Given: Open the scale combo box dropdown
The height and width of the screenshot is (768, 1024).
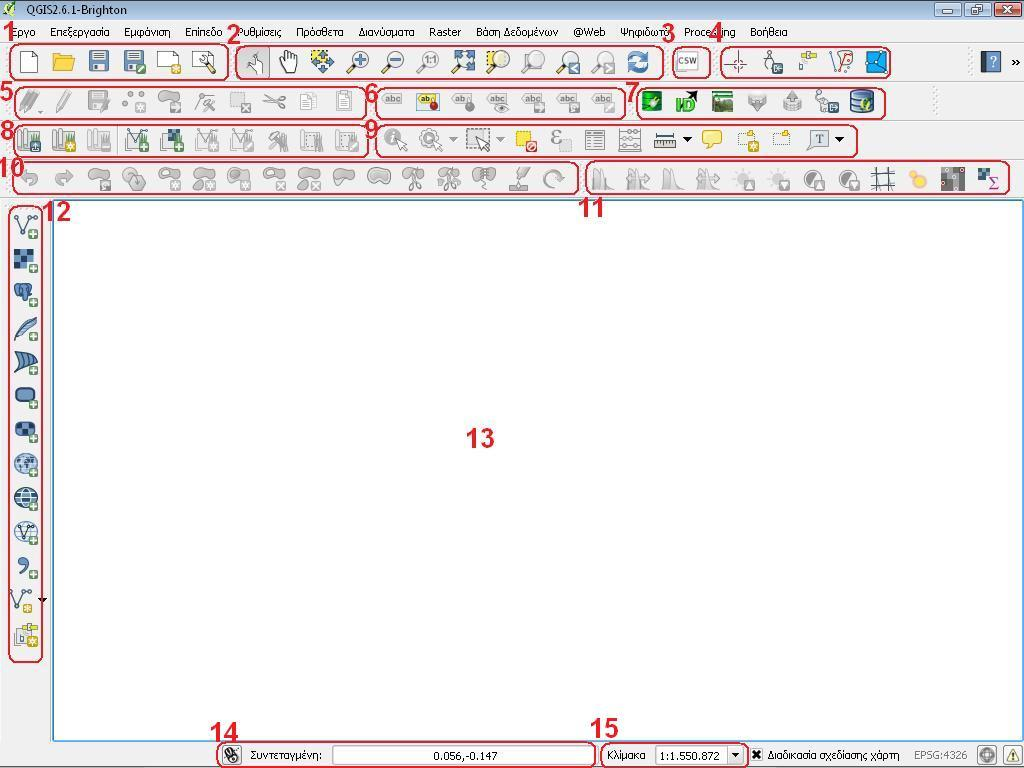Looking at the screenshot, I should [x=735, y=755].
